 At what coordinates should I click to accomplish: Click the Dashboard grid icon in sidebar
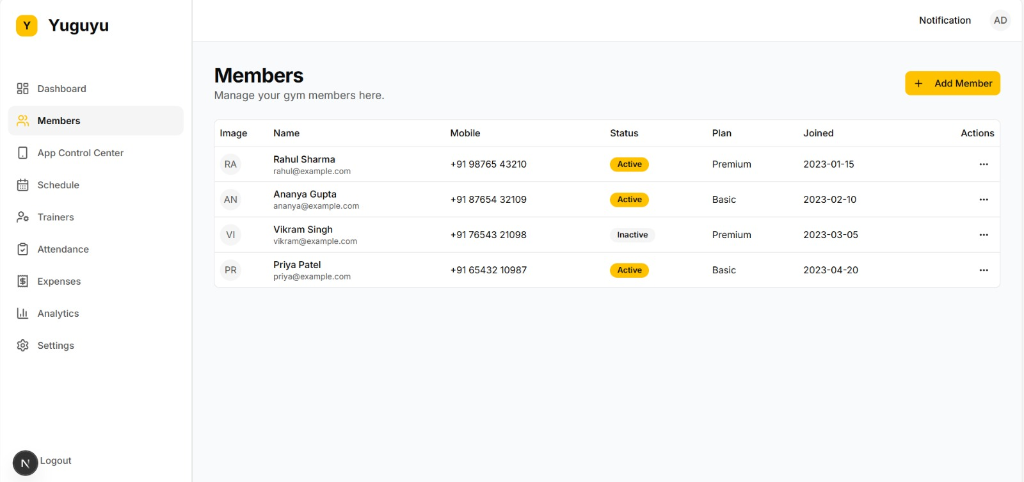pyautogui.click(x=23, y=89)
